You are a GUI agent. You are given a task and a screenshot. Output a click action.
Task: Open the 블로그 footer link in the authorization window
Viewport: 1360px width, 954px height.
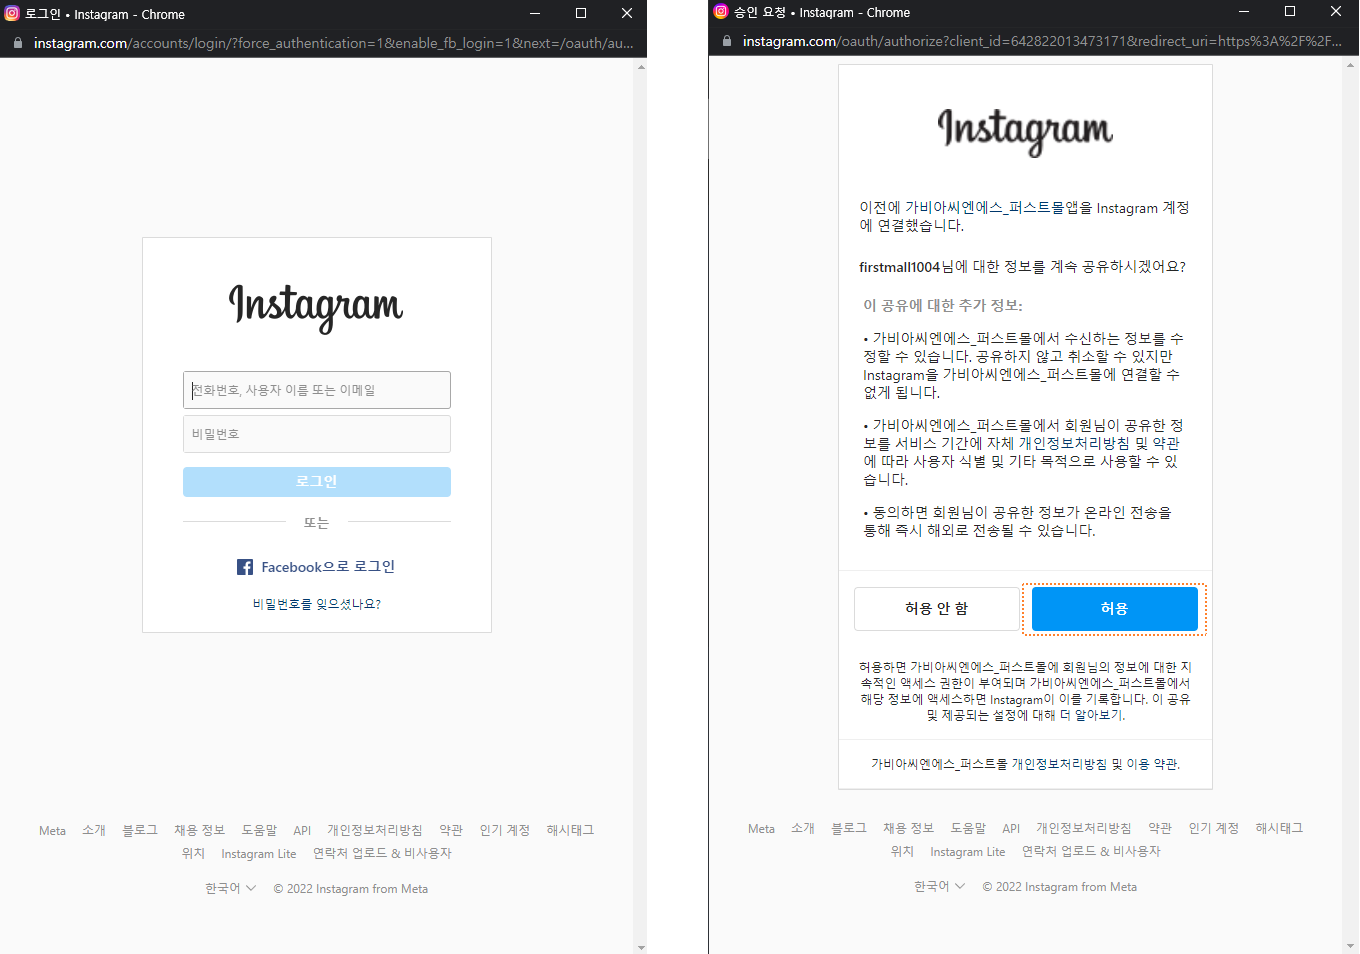click(x=849, y=829)
